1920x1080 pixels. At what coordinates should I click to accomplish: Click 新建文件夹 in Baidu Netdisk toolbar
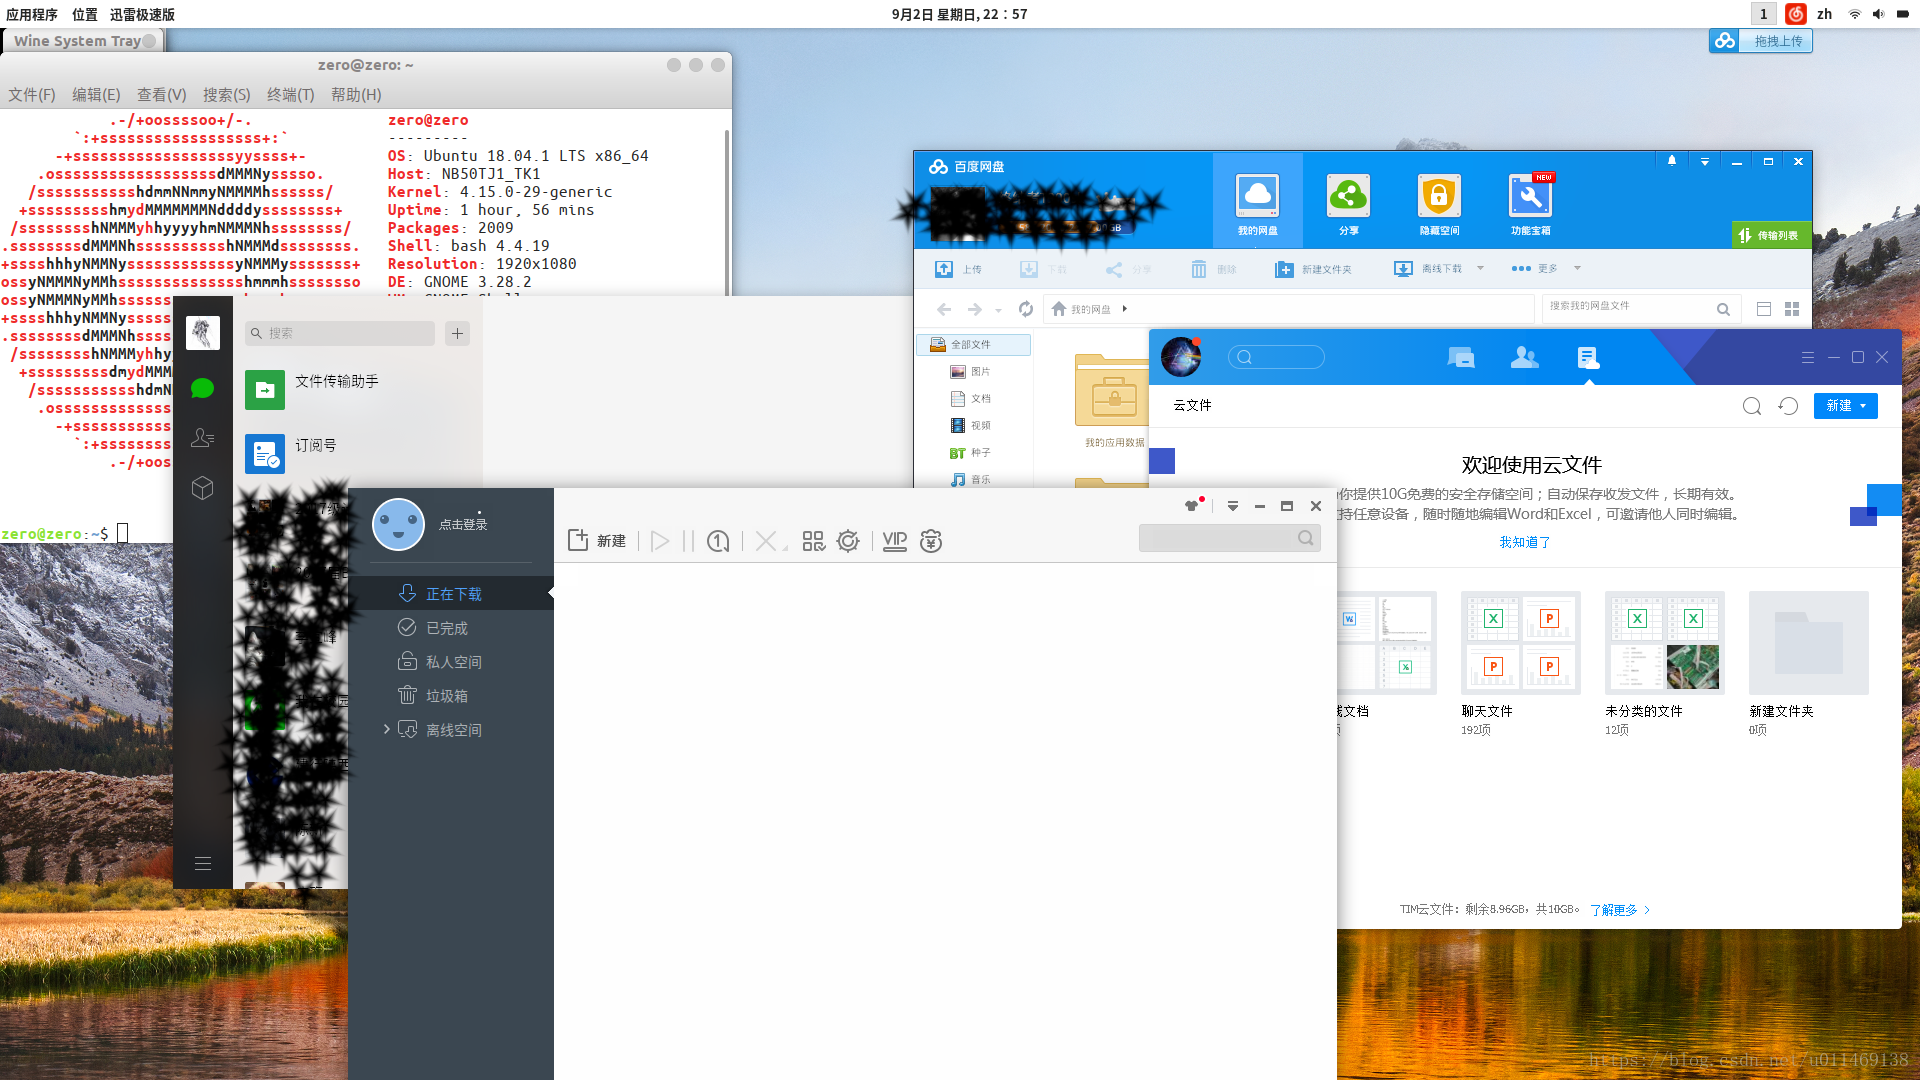(1313, 269)
